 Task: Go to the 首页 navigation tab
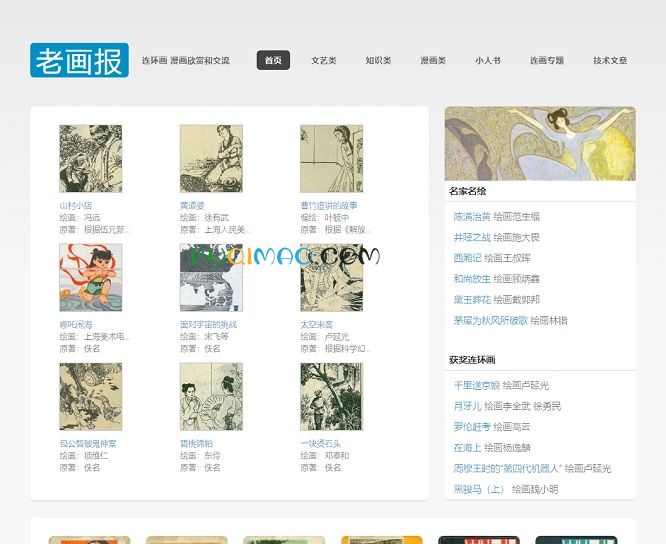273,60
